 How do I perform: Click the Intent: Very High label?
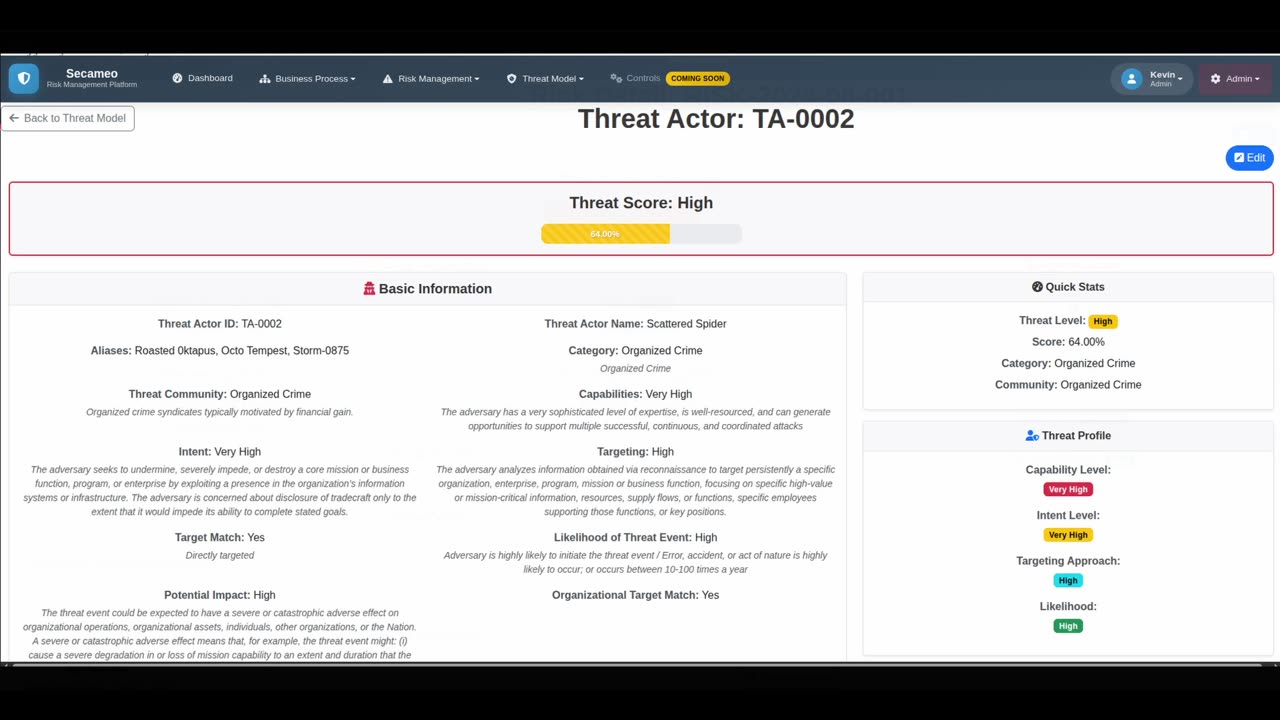pos(220,452)
